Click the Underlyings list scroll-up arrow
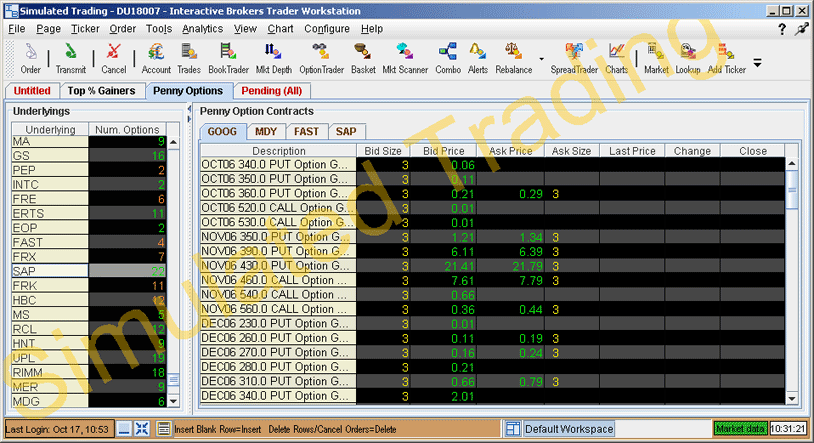The image size is (814, 443). coord(173,142)
